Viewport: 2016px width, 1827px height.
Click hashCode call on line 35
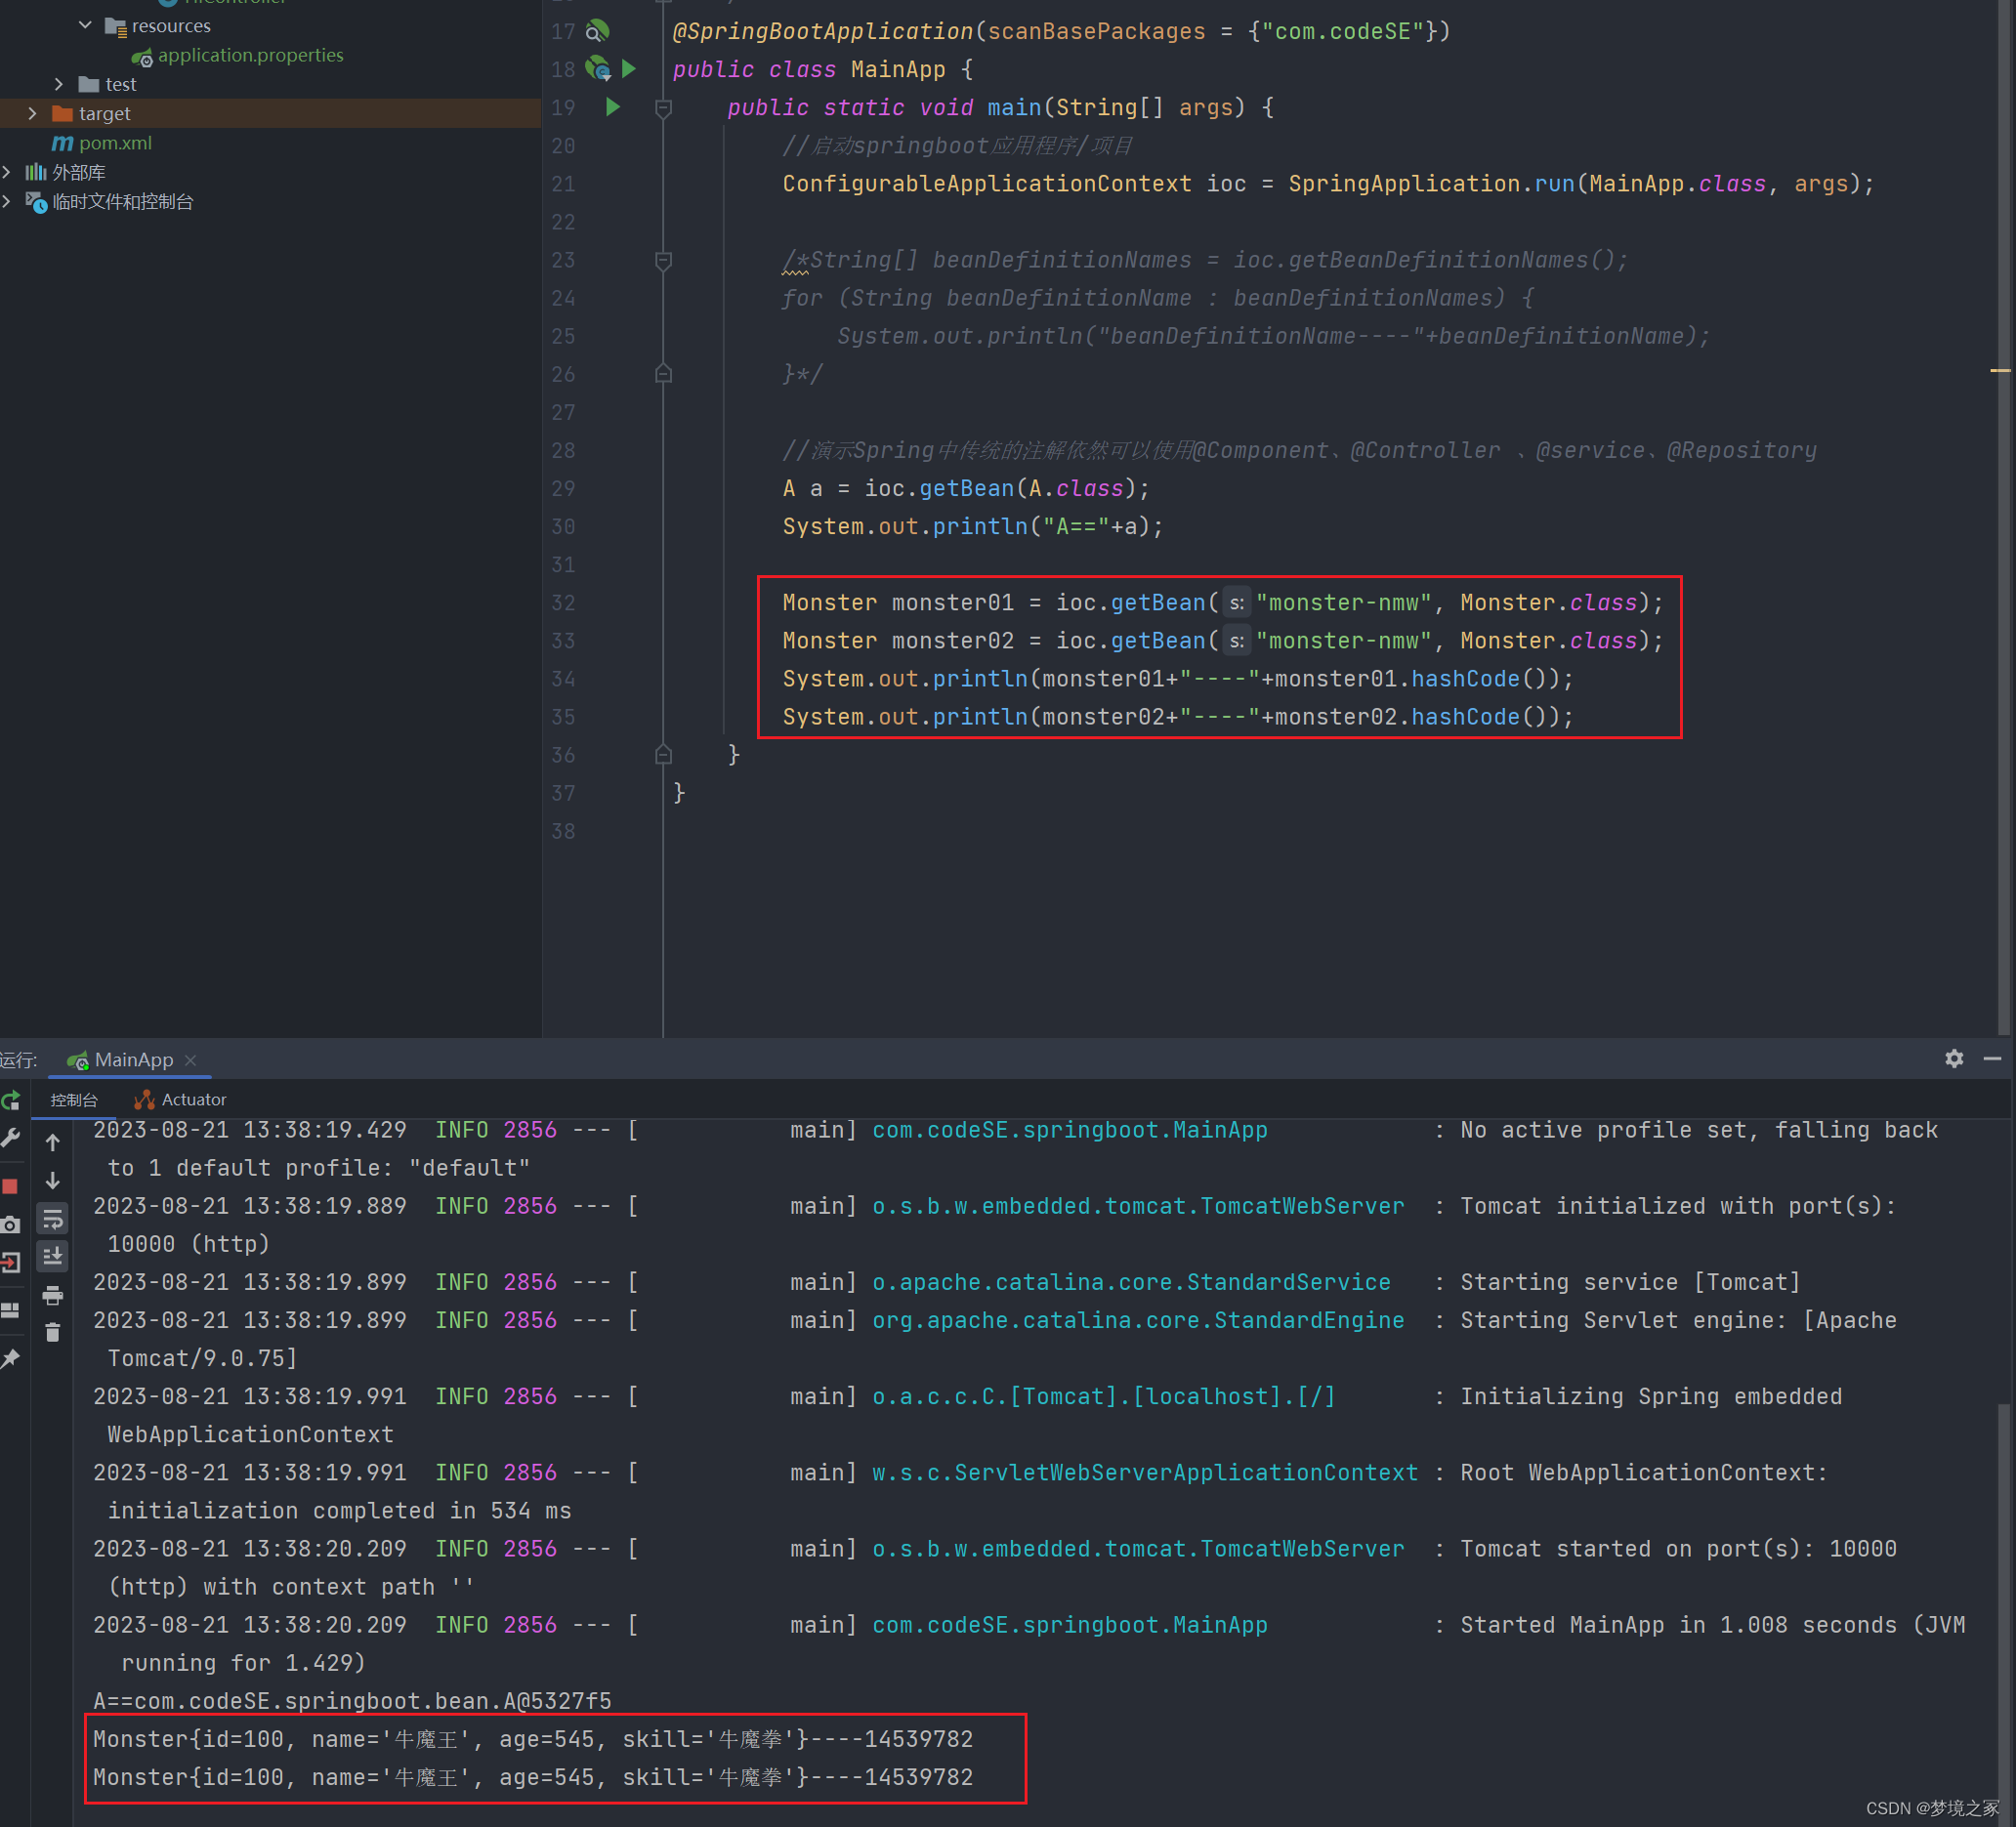click(x=1465, y=717)
